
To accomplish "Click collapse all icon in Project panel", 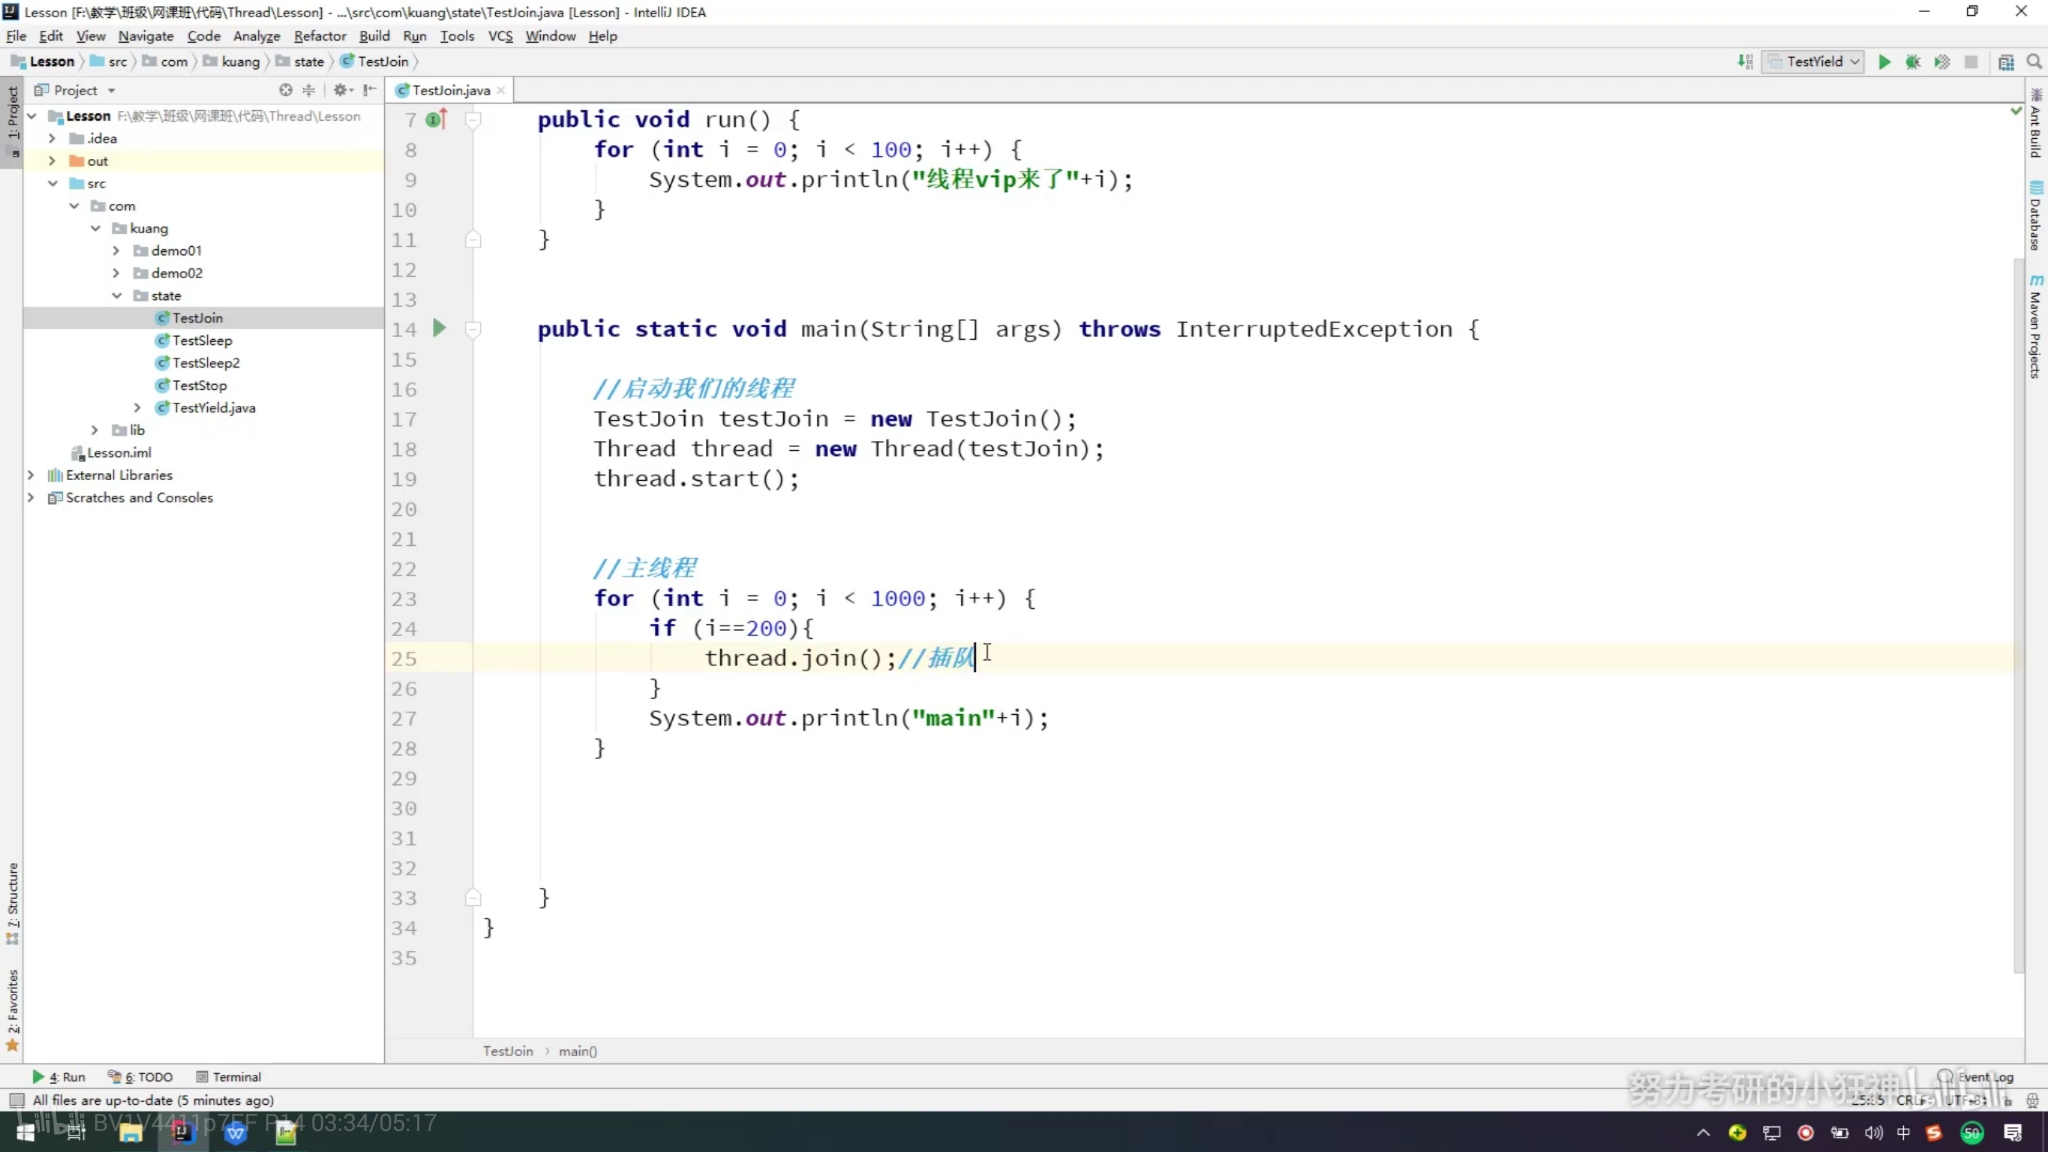I will click(x=309, y=90).
